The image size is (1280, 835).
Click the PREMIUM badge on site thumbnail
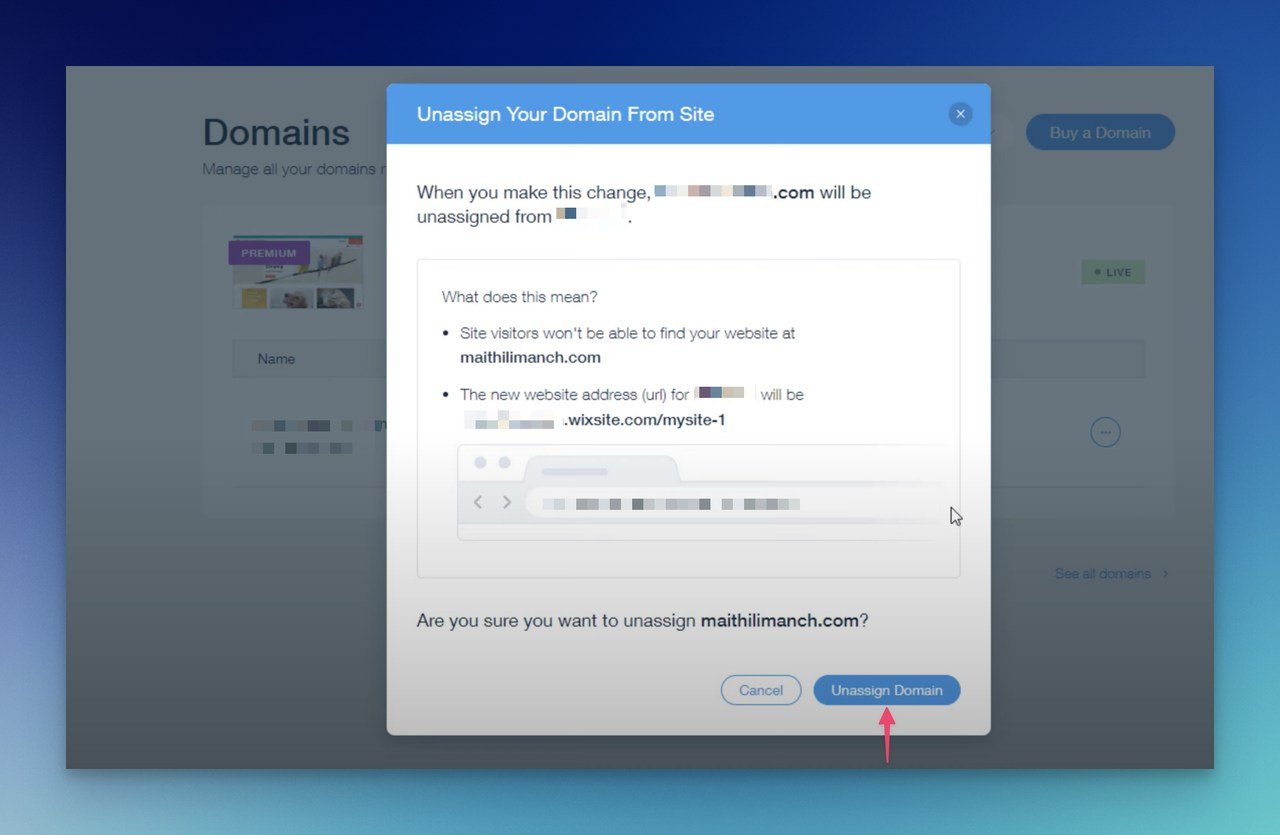coord(269,253)
